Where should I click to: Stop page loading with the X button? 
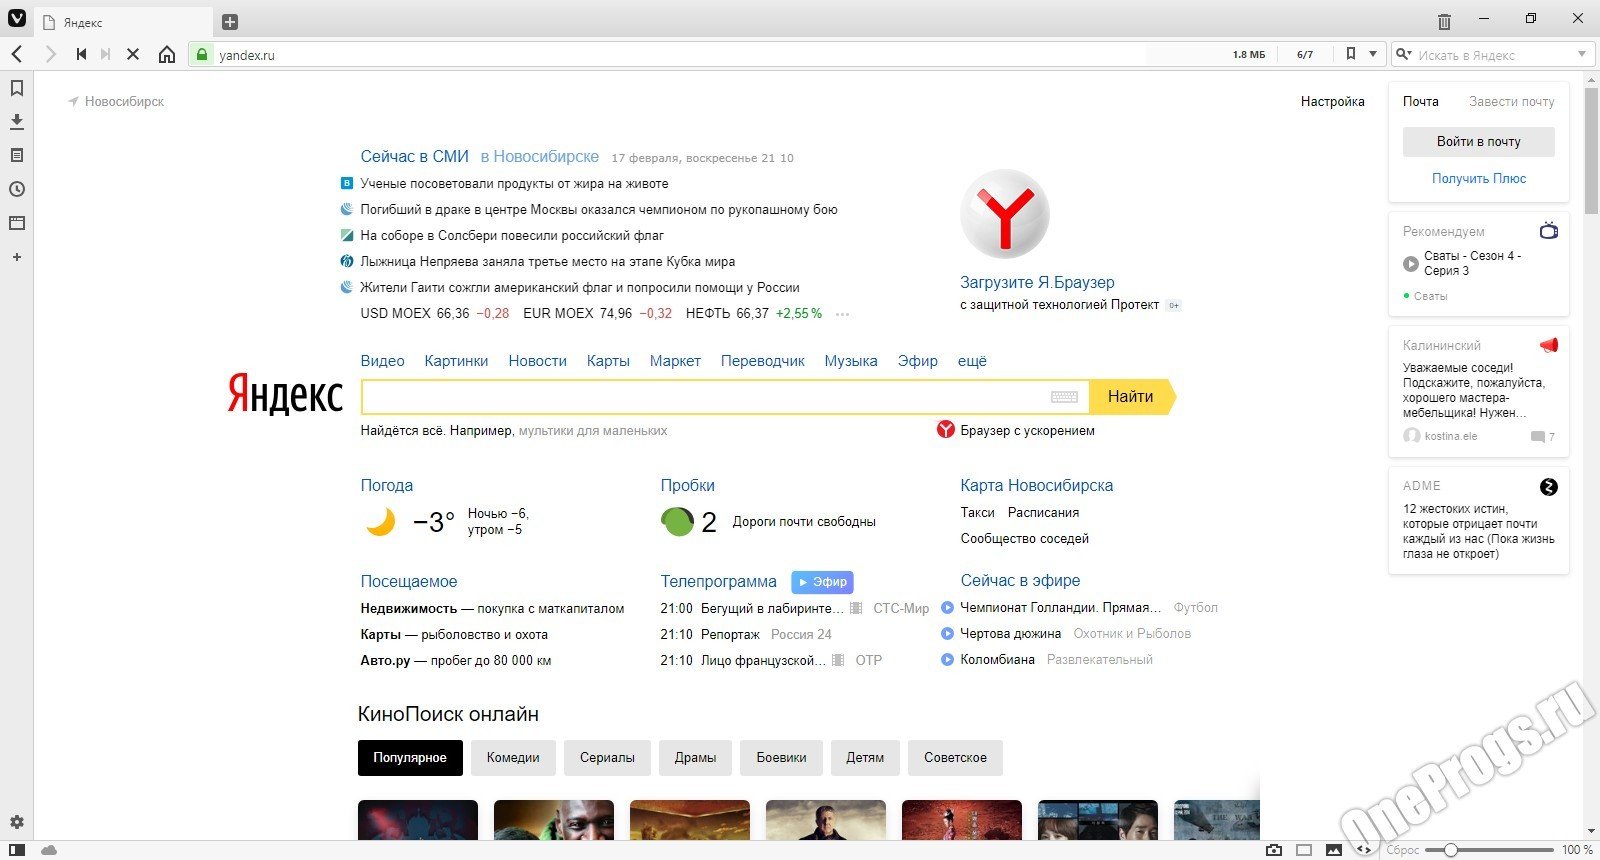(x=132, y=54)
